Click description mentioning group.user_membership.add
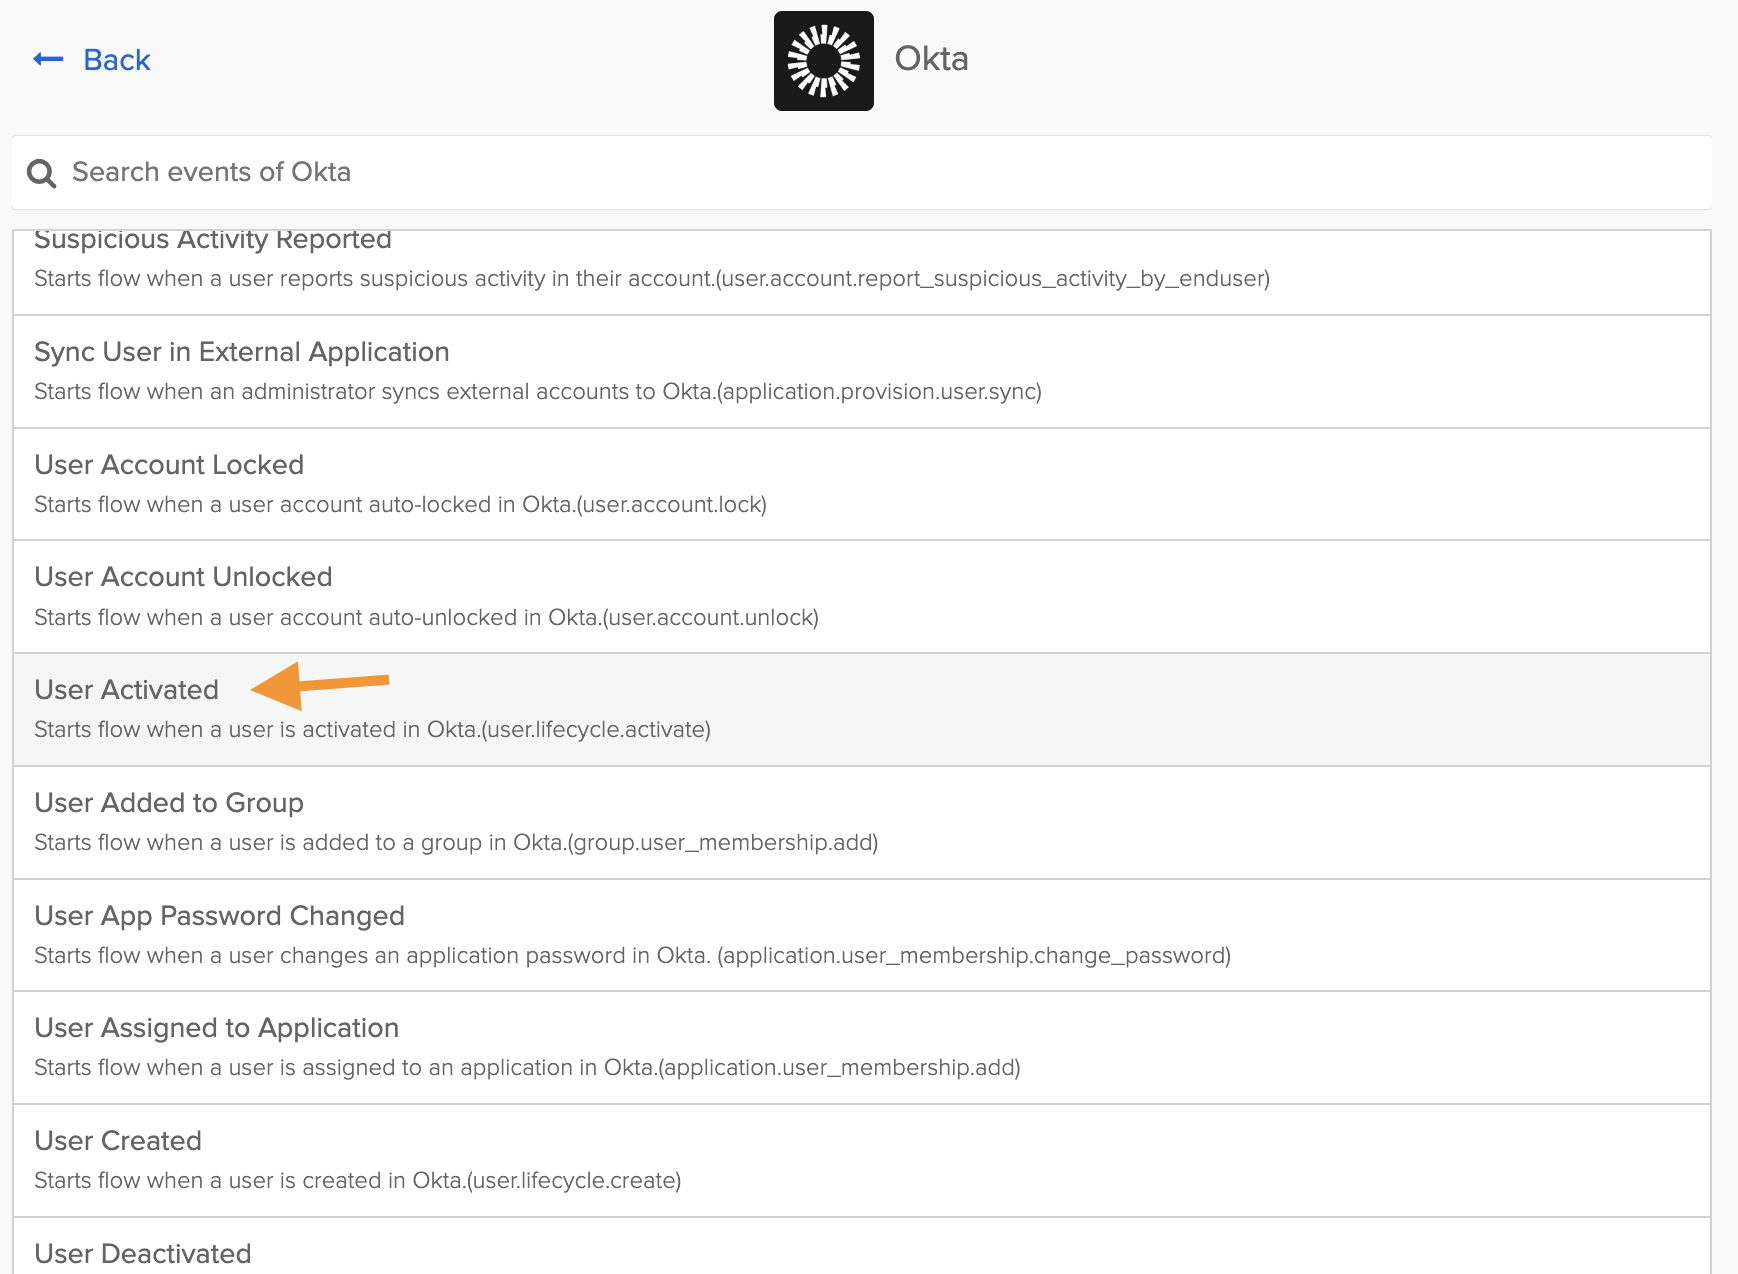 point(456,843)
